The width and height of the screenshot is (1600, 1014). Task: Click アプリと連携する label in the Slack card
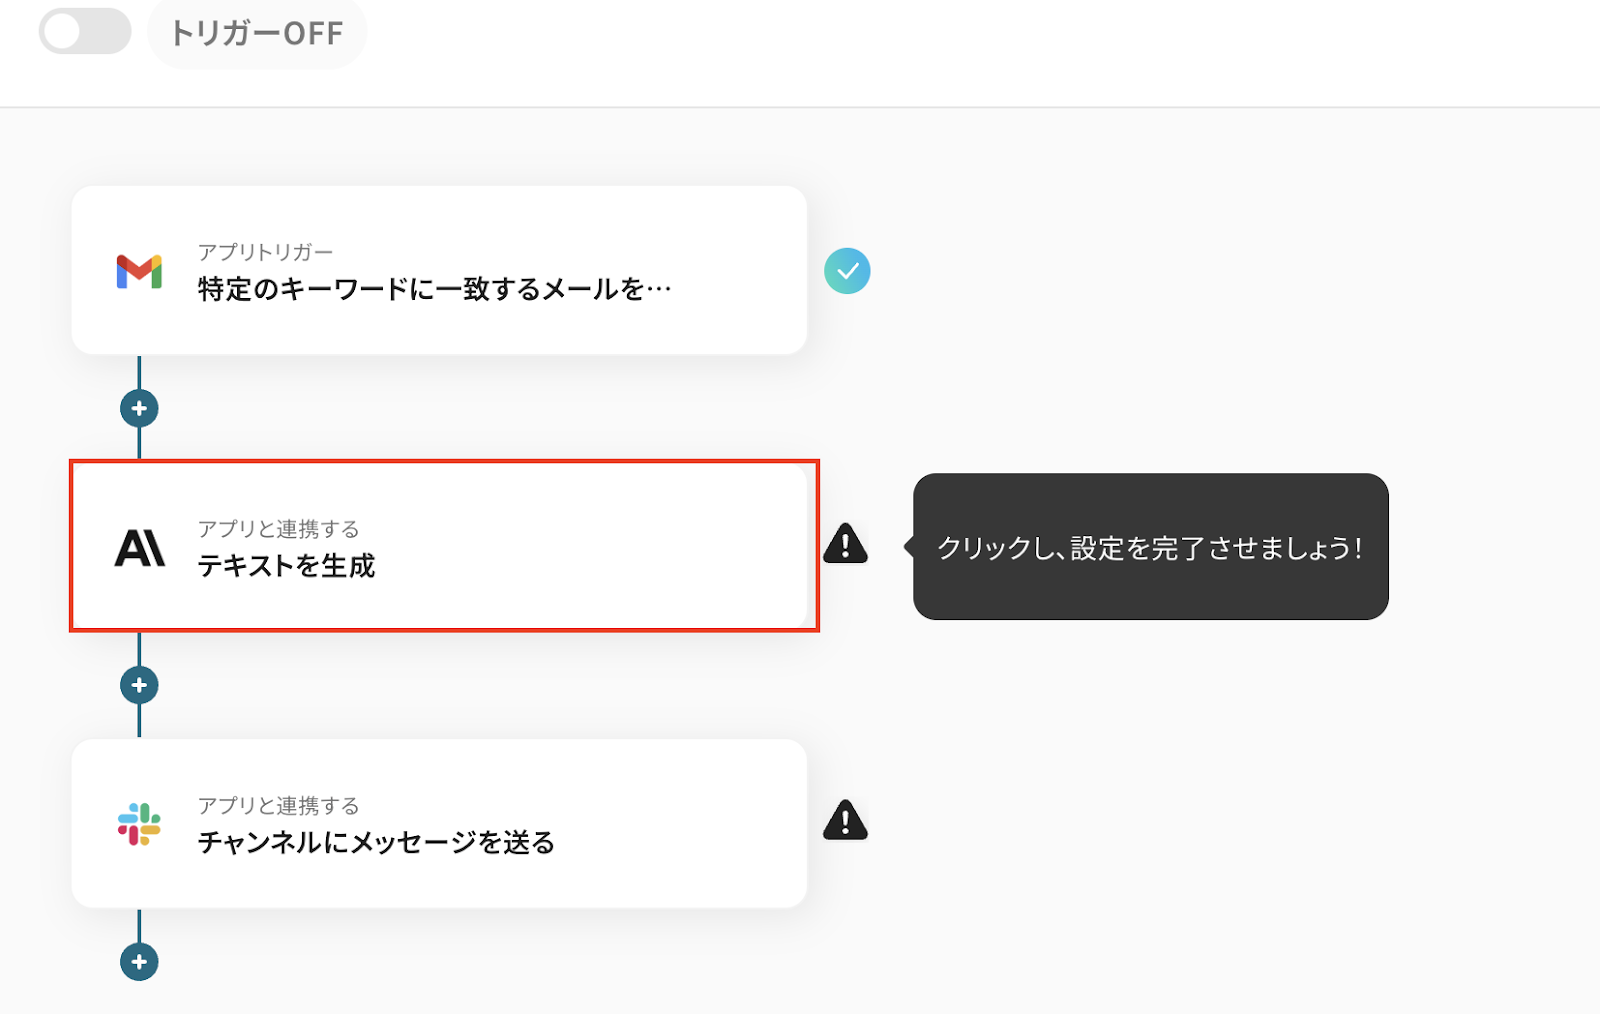[x=278, y=806]
